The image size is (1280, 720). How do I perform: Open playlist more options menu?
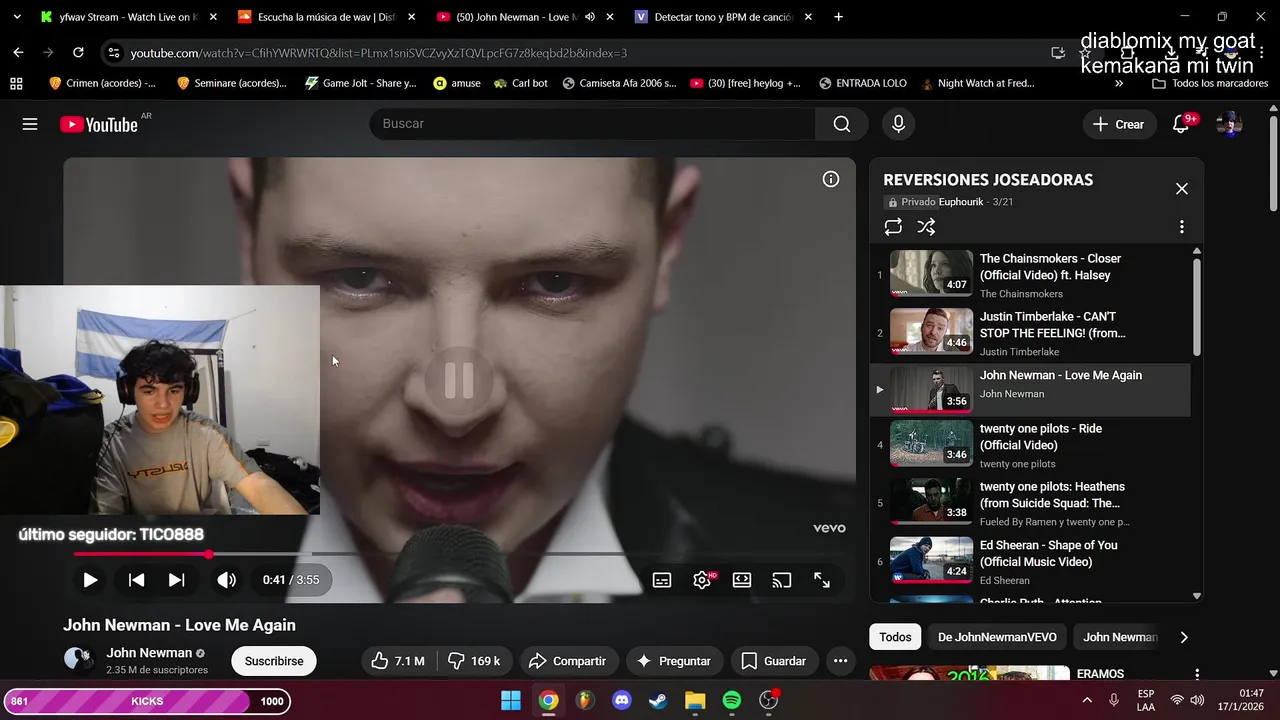[x=1181, y=227]
